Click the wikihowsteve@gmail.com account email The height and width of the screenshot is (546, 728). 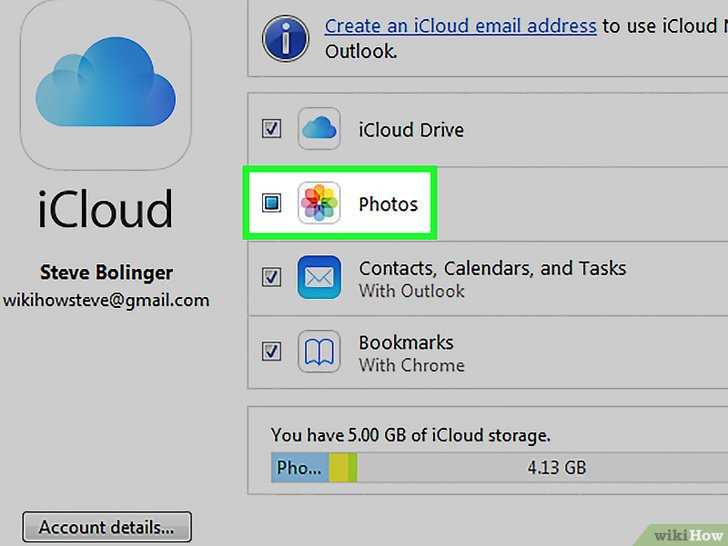click(x=106, y=300)
